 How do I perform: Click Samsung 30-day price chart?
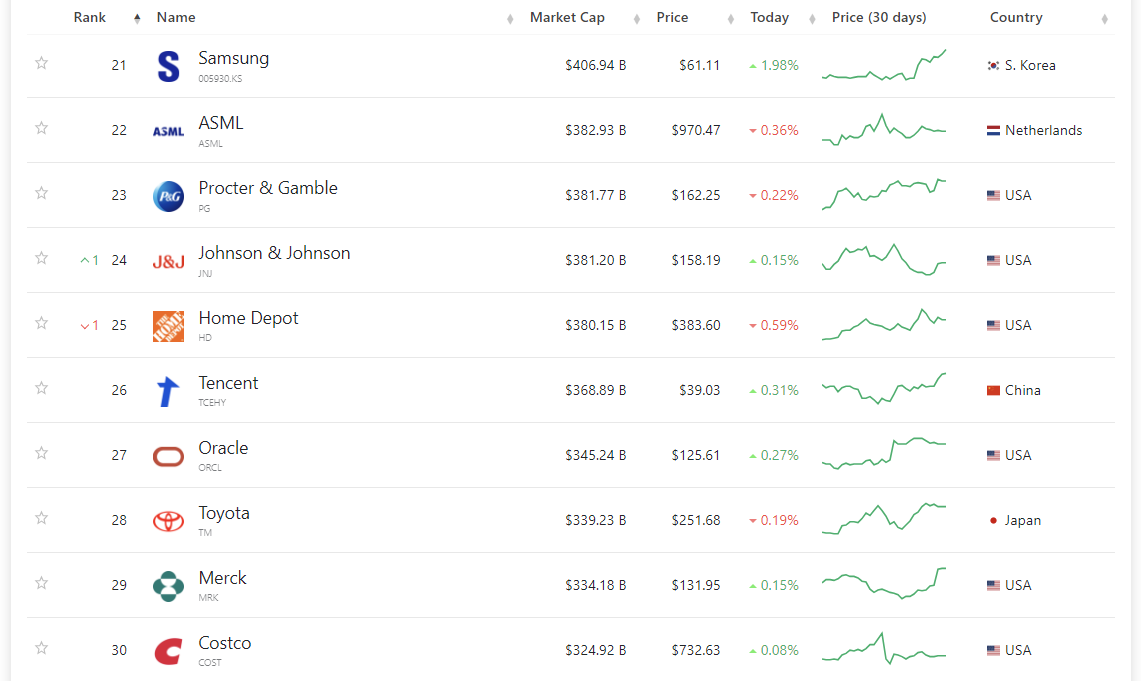click(x=884, y=65)
